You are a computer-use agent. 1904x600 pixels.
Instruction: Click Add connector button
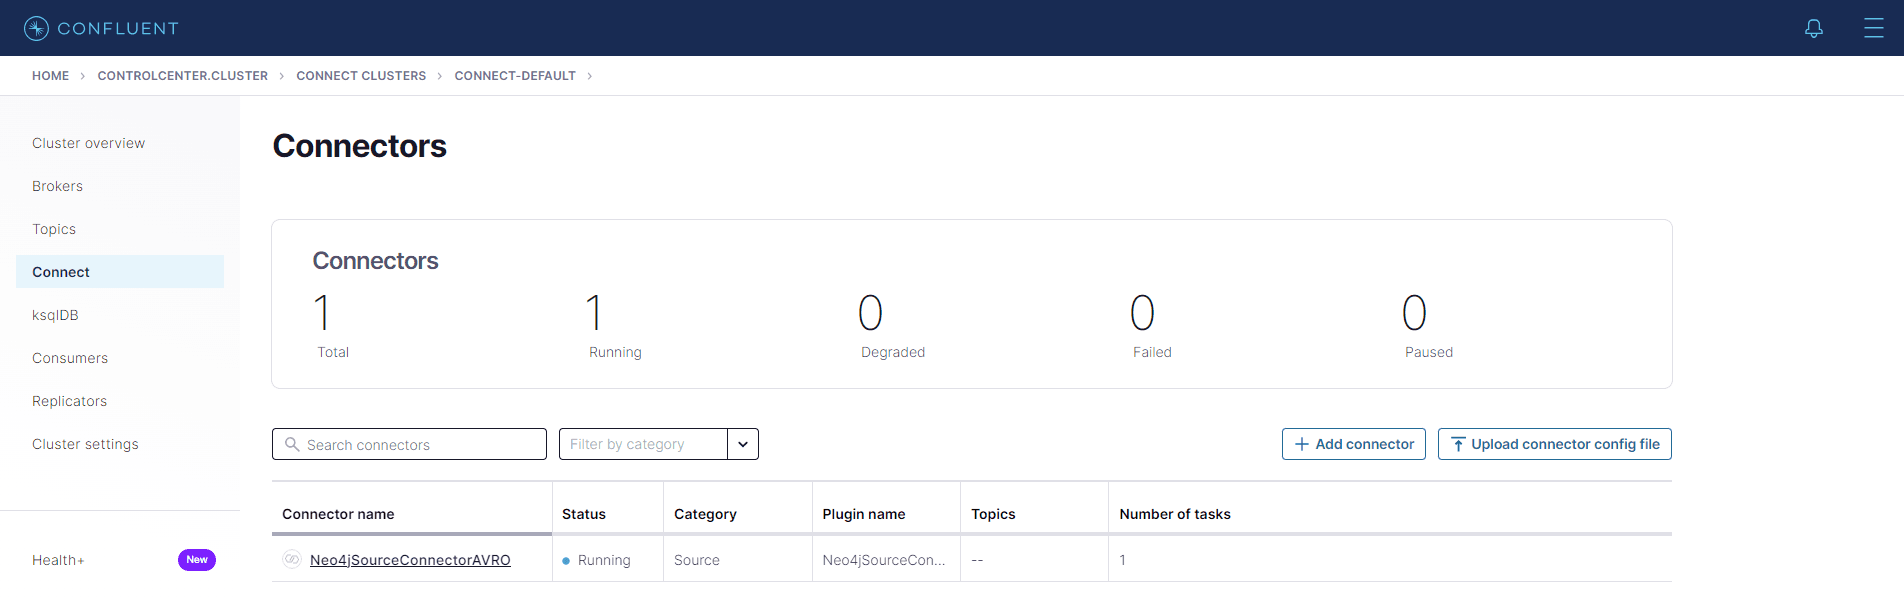tap(1354, 444)
